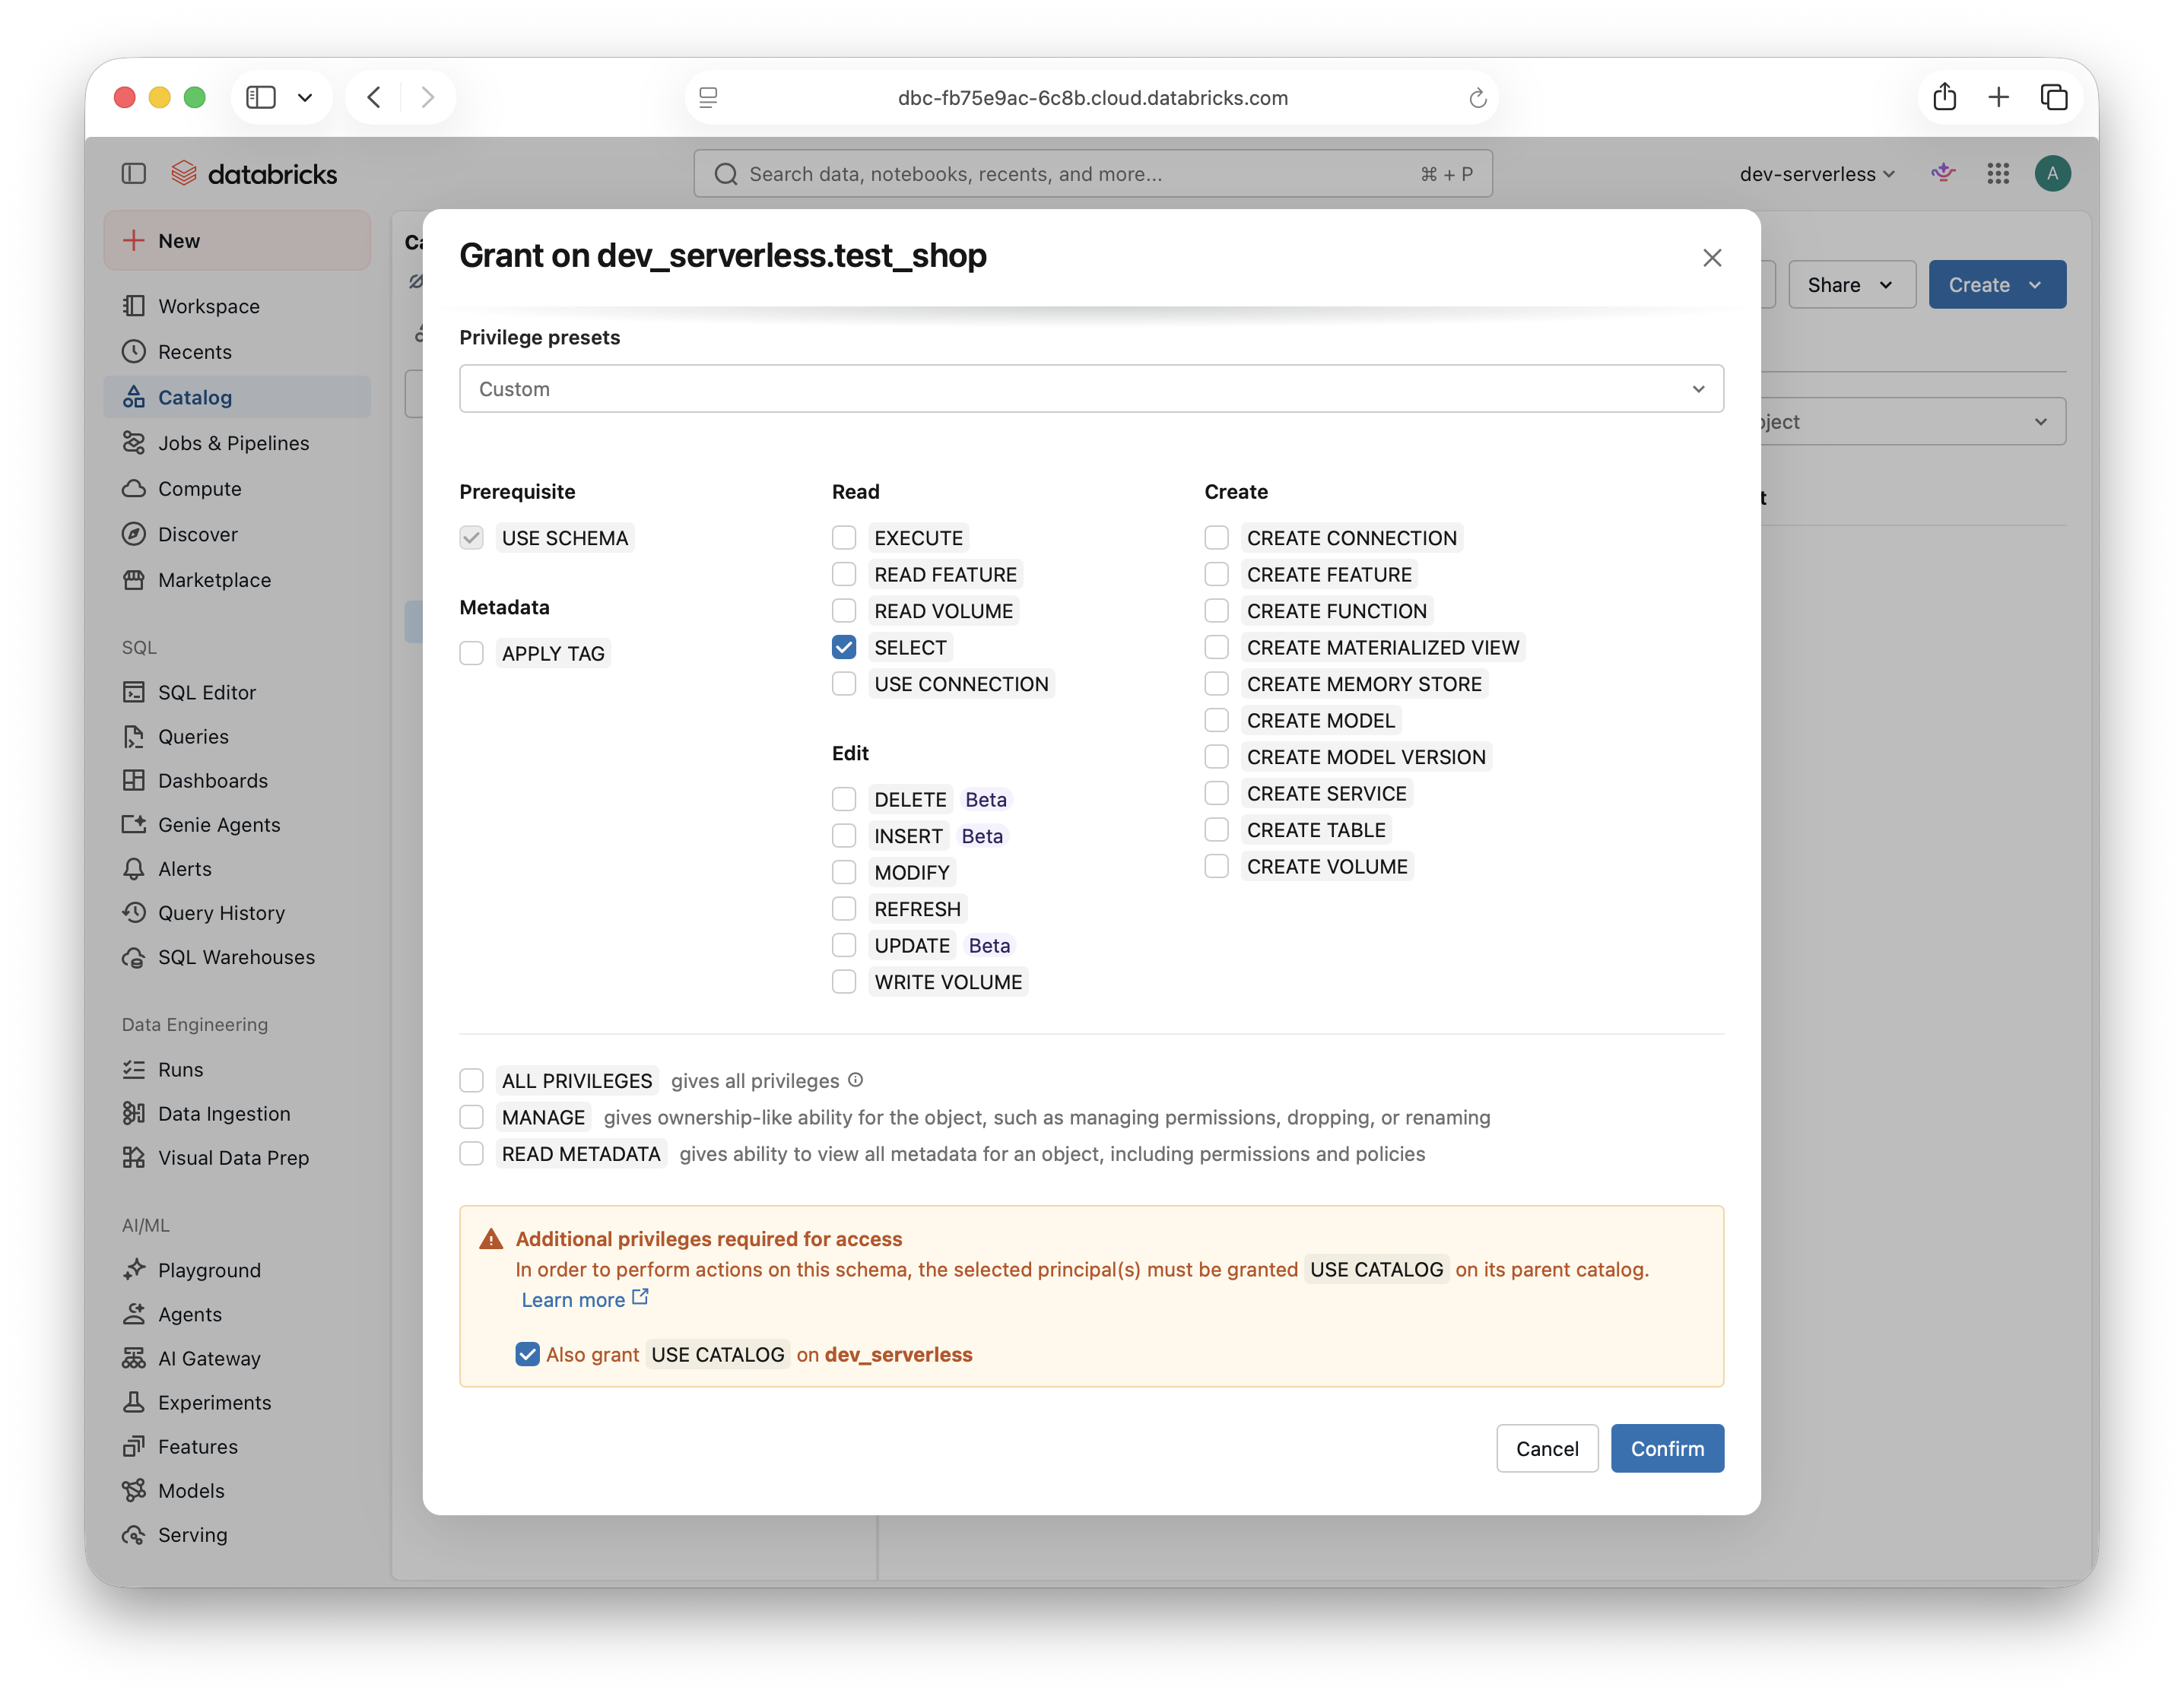Image resolution: width=2184 pixels, height=1700 pixels.
Task: Click the Safari share icon
Action: point(1944,97)
